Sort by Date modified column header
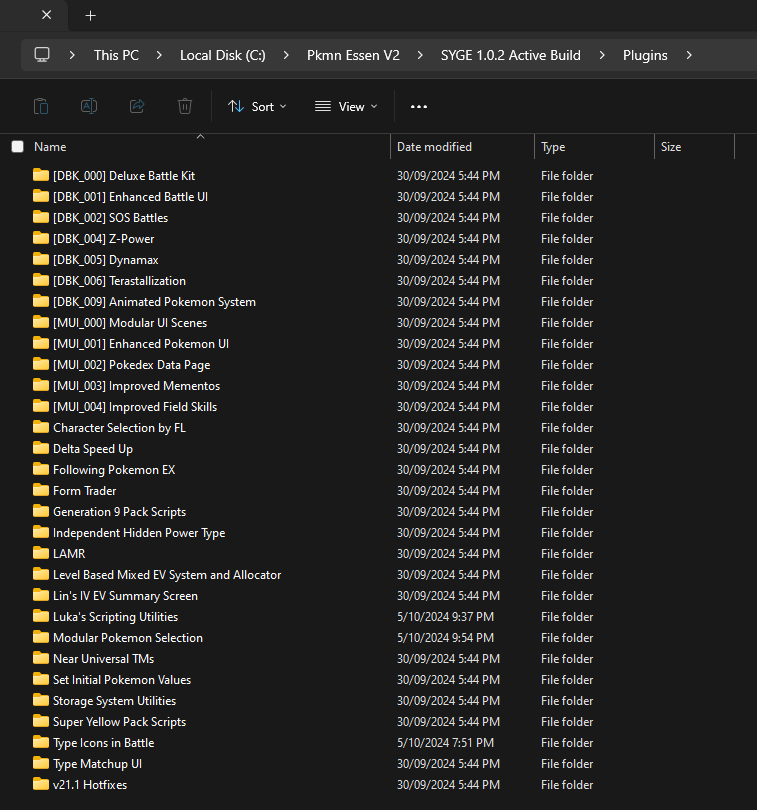 click(x=434, y=147)
